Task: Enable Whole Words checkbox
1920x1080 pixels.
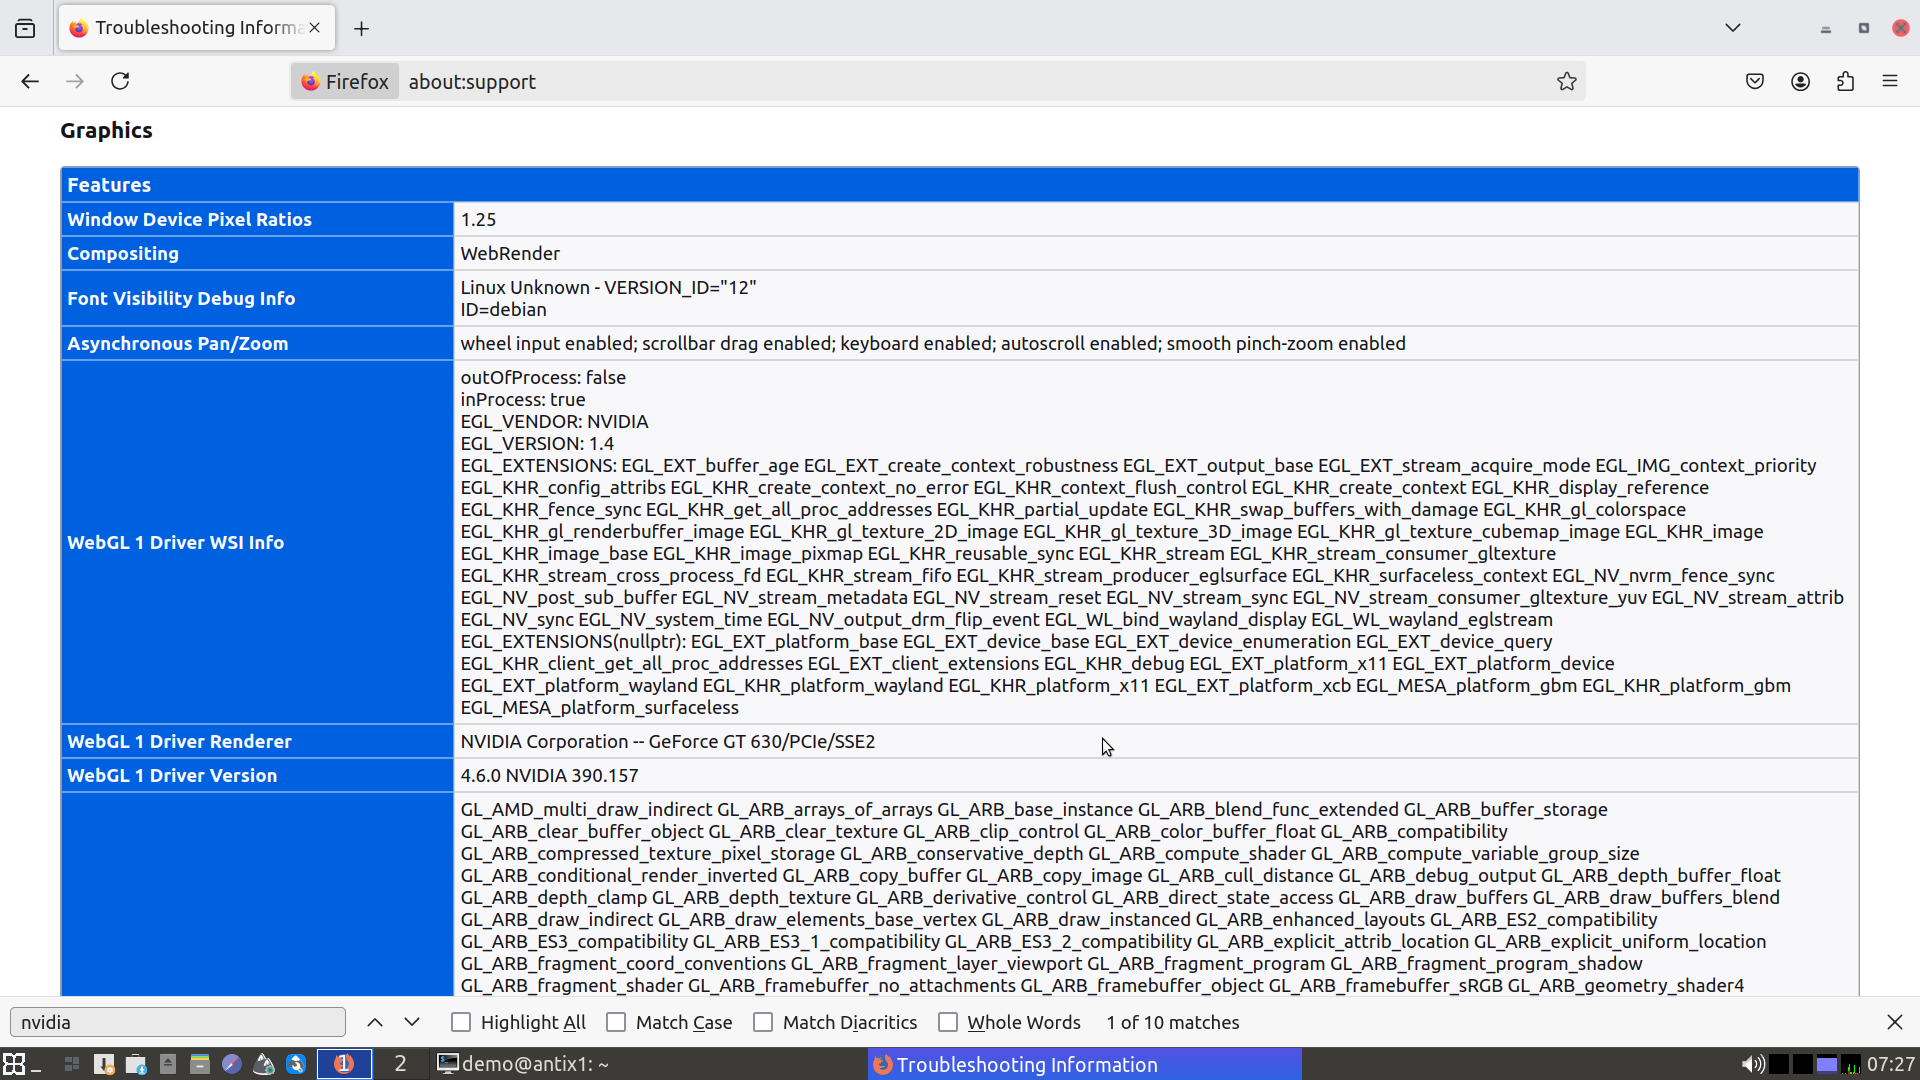Action: tap(948, 1022)
